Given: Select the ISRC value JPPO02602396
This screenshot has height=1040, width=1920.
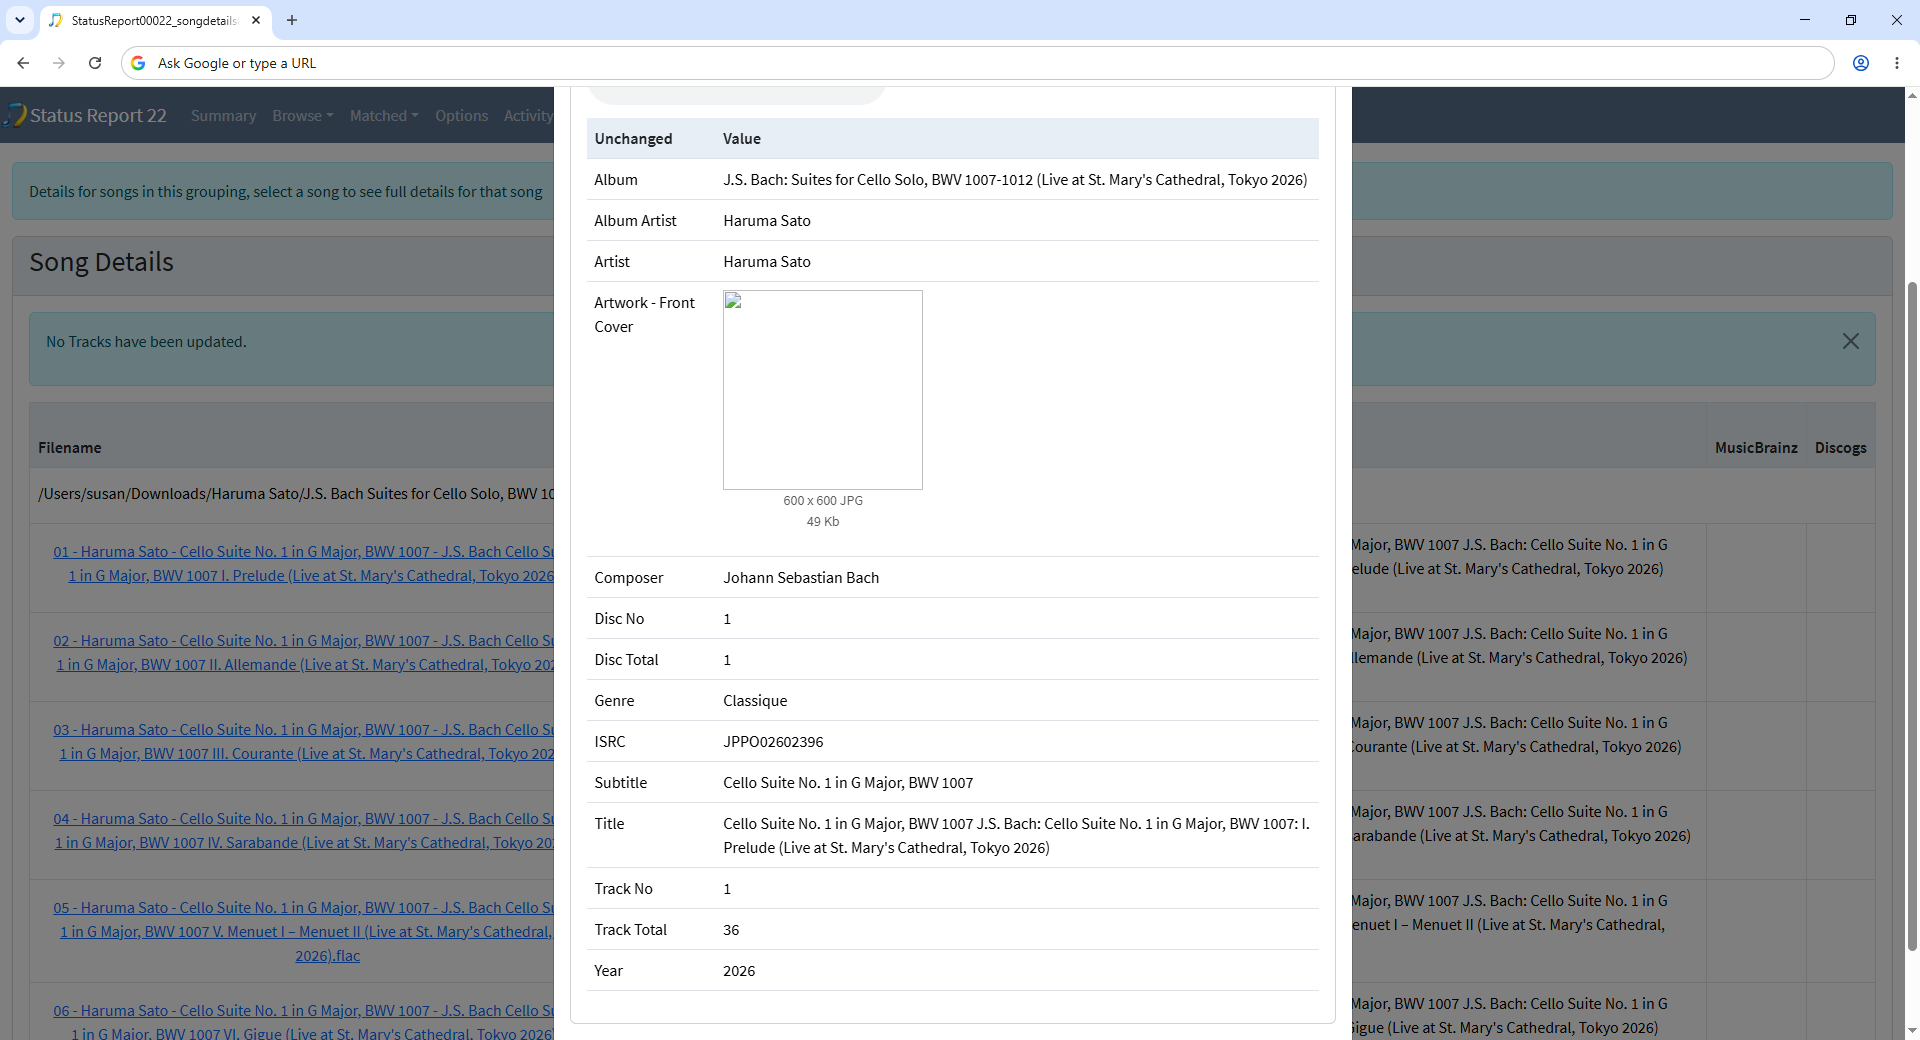Looking at the screenshot, I should [x=773, y=742].
